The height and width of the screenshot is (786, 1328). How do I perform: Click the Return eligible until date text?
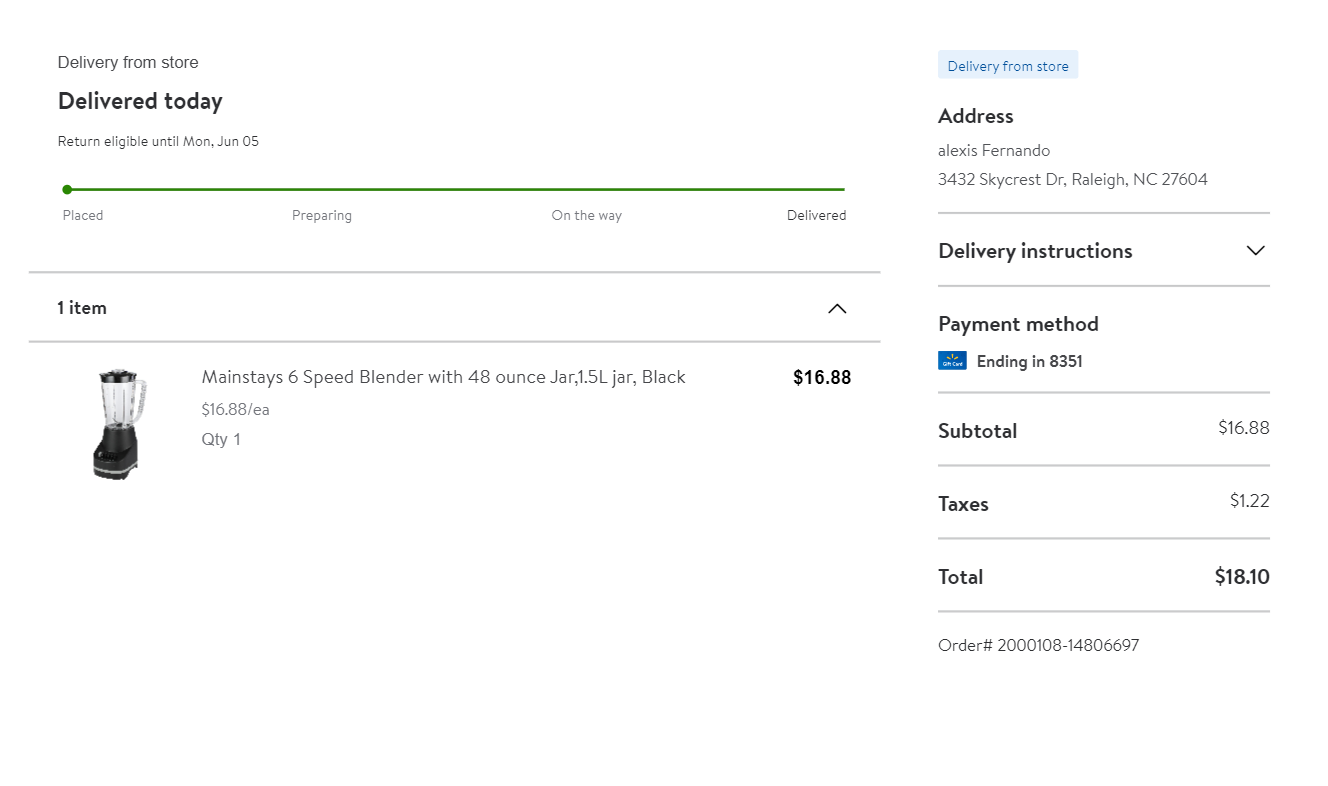[x=158, y=141]
